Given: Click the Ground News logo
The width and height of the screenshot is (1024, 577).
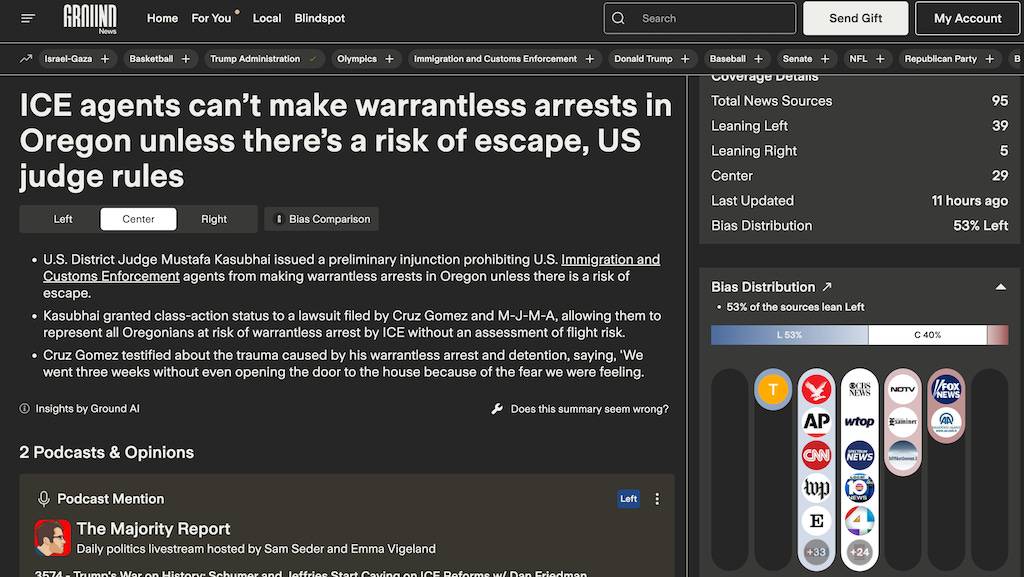Looking at the screenshot, I should [90, 18].
